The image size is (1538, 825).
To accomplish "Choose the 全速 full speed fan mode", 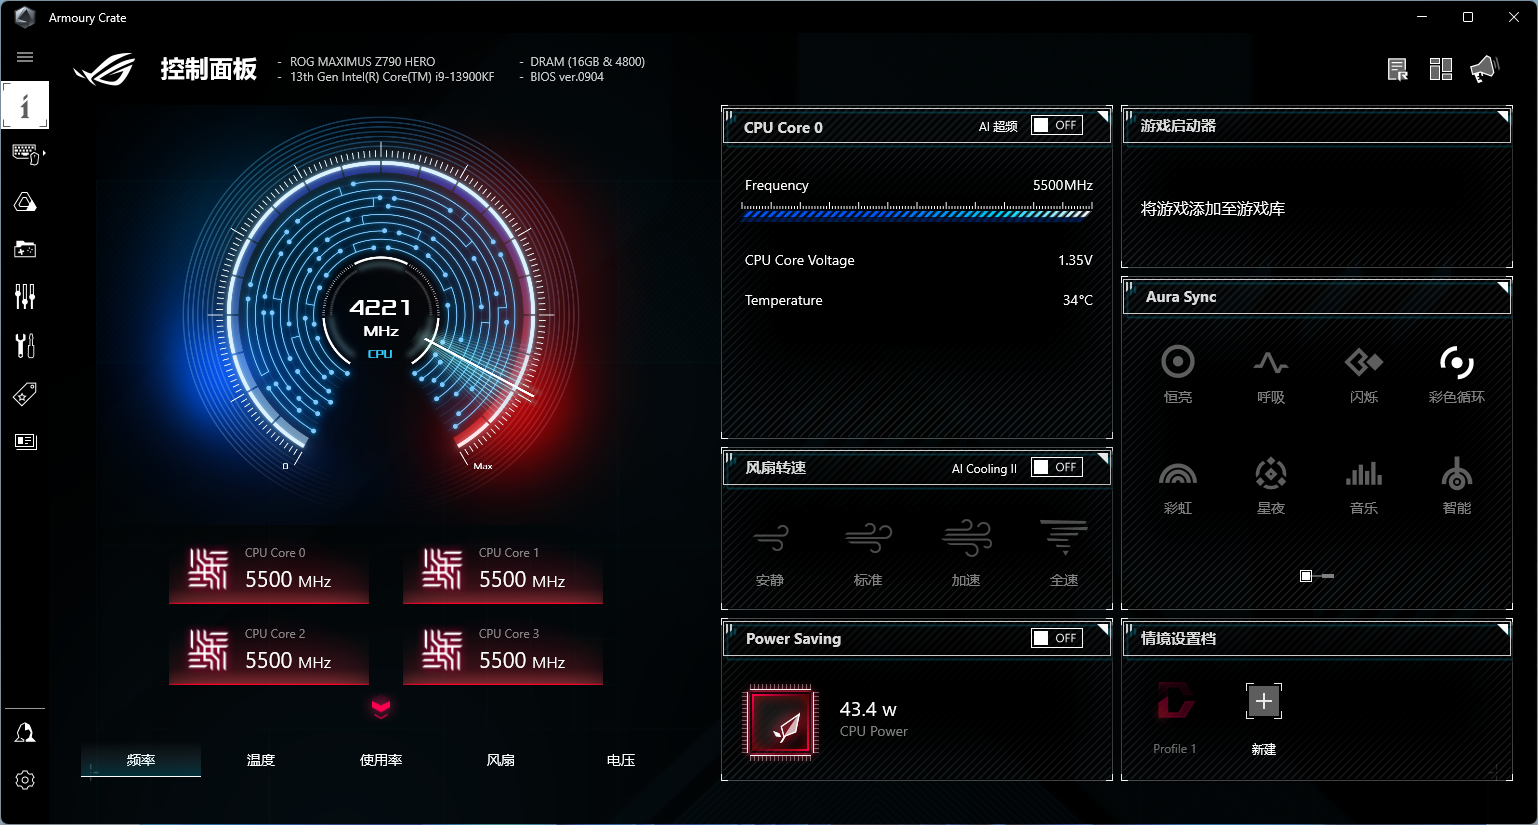I will [x=1064, y=553].
